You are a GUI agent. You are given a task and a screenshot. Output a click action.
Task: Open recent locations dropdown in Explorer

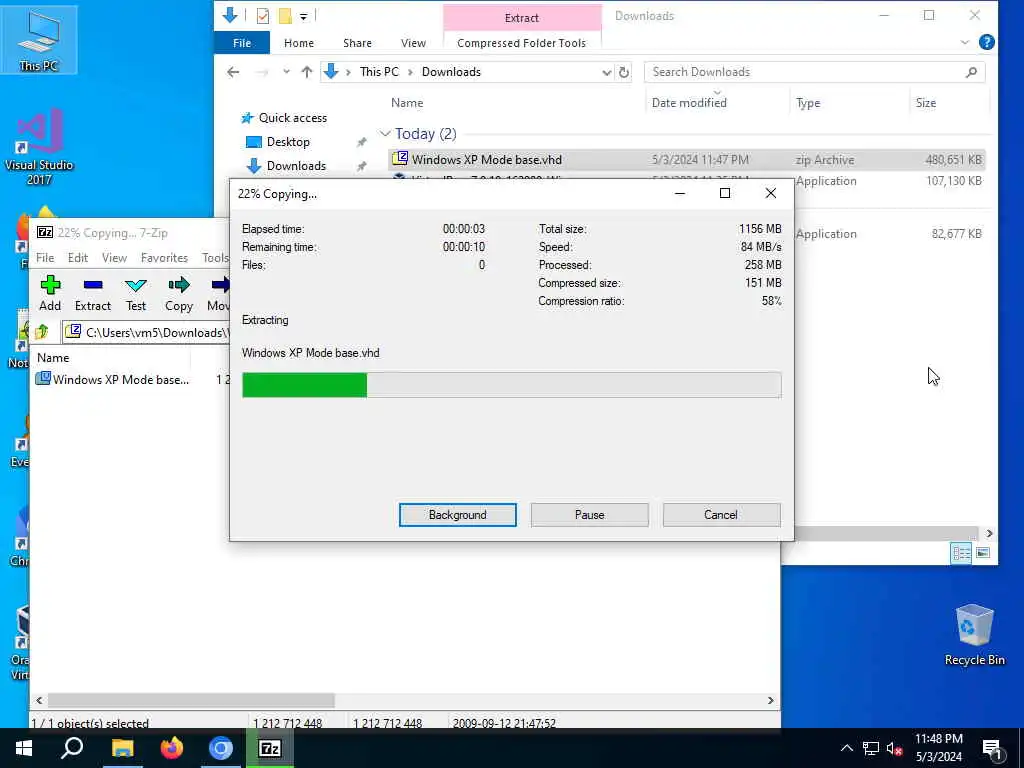click(286, 72)
